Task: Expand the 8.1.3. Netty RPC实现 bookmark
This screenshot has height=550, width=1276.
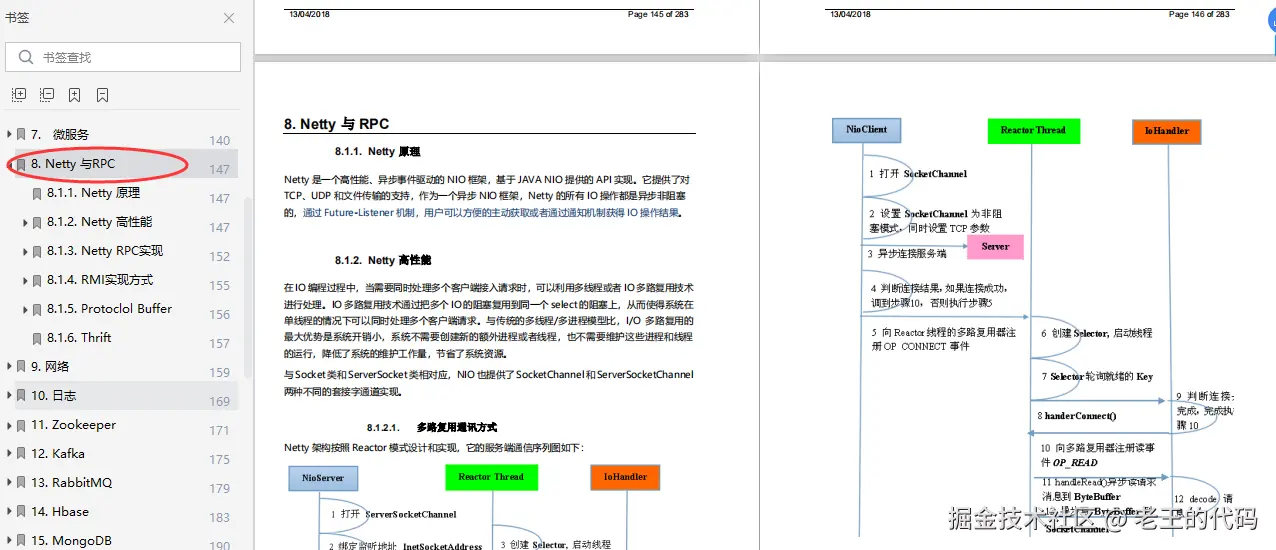Action: [x=25, y=251]
